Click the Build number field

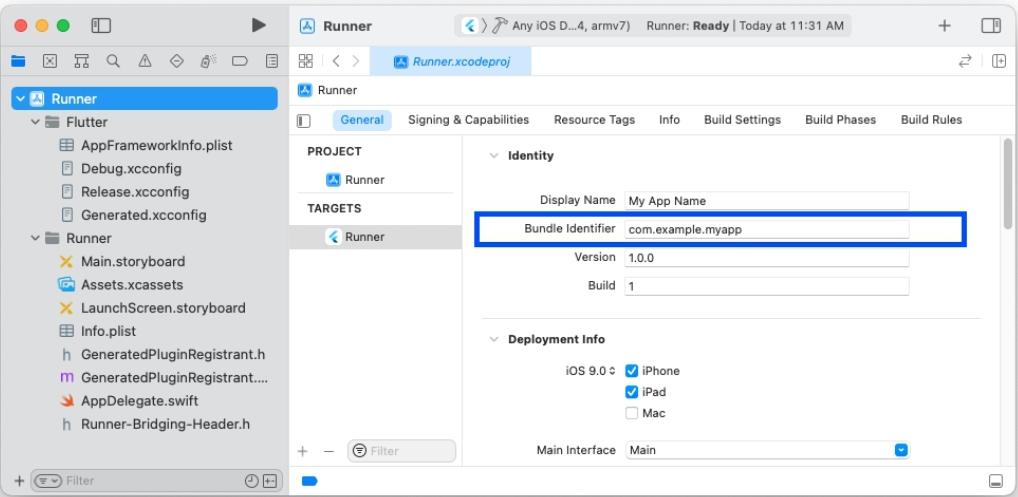tap(767, 286)
